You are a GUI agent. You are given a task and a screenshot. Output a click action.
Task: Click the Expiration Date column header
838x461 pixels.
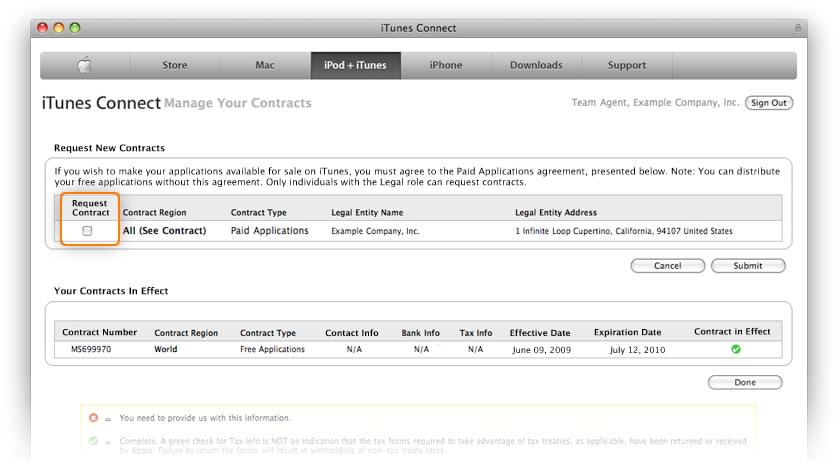tap(627, 332)
